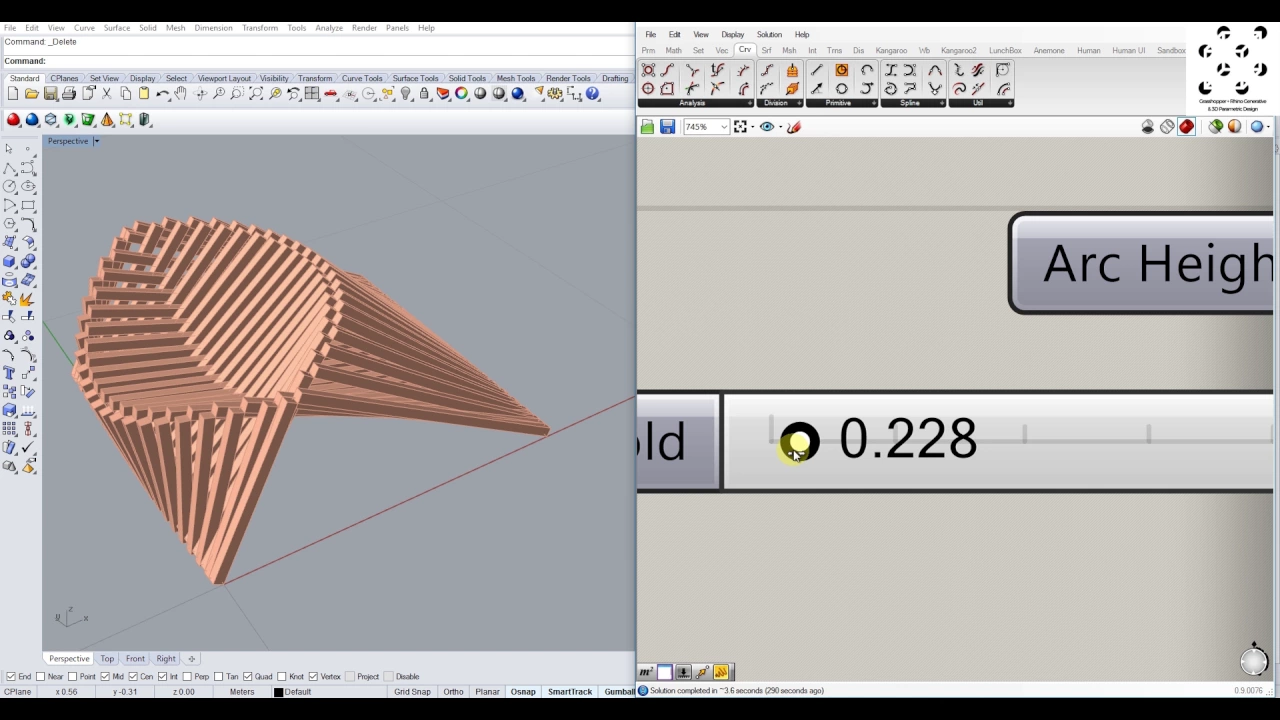Open the Solution menu in Grasshopper
Image resolution: width=1280 pixels, height=720 pixels.
point(769,34)
